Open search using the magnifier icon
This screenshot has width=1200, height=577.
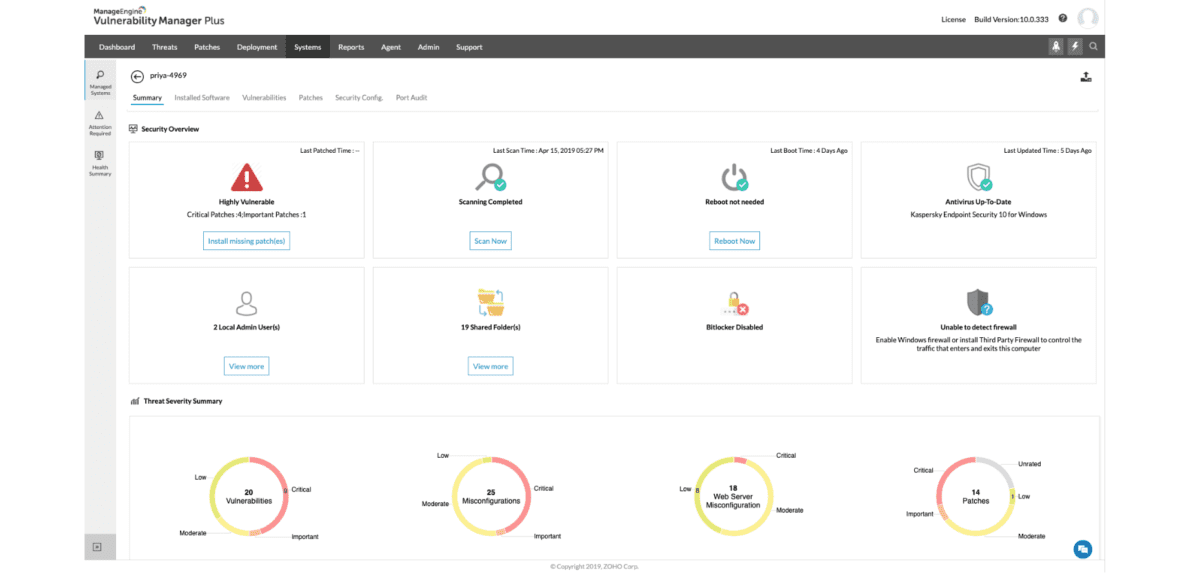point(1093,46)
